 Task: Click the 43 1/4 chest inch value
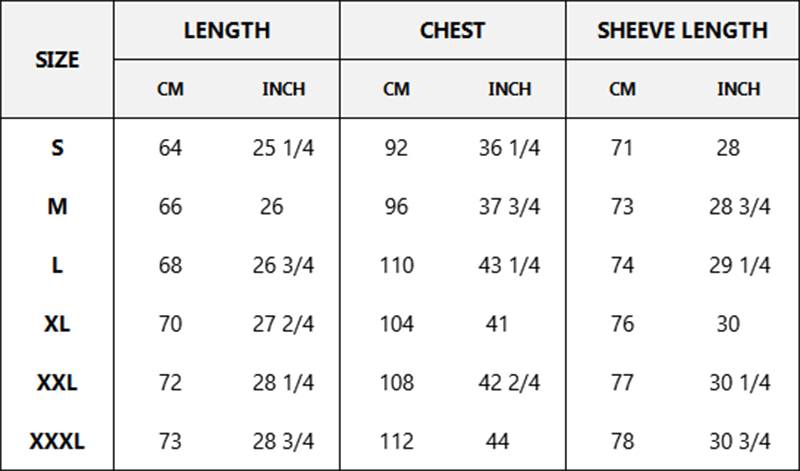tap(509, 265)
